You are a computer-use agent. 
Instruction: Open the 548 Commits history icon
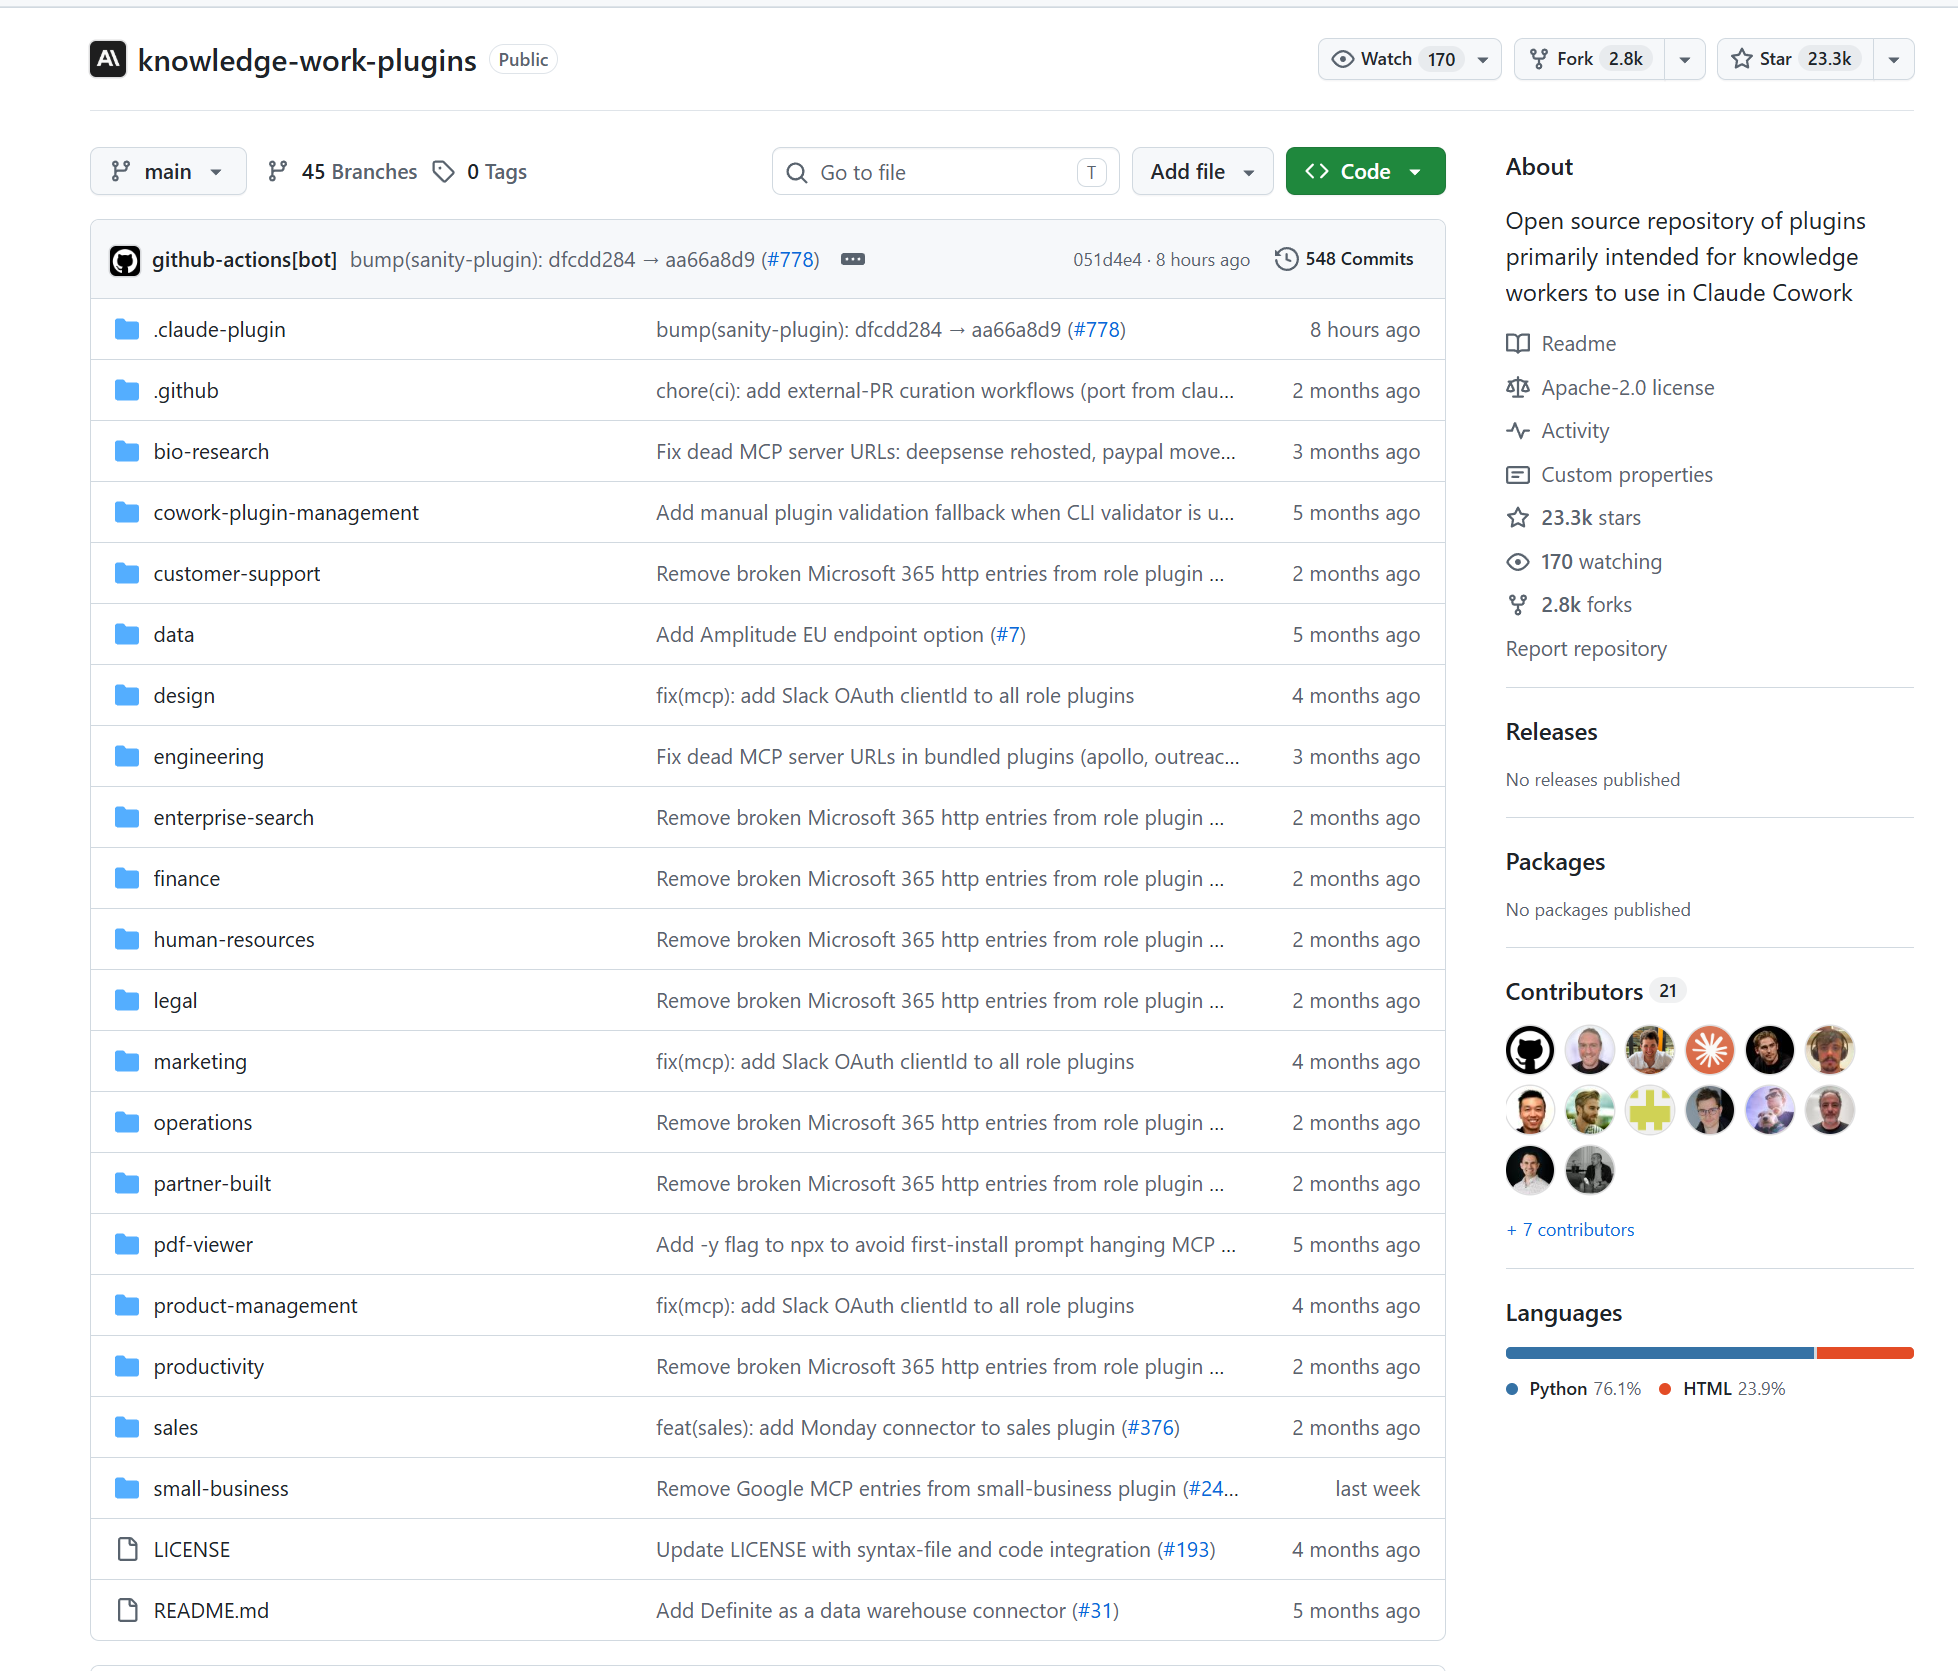[x=1286, y=259]
